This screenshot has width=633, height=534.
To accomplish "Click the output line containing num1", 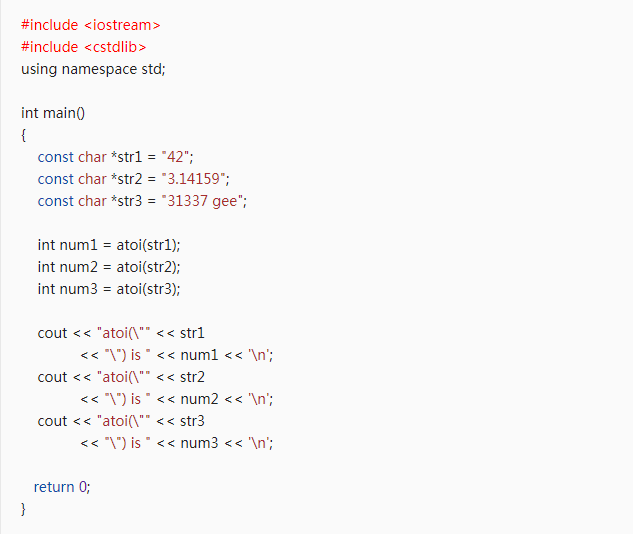I will [177, 355].
